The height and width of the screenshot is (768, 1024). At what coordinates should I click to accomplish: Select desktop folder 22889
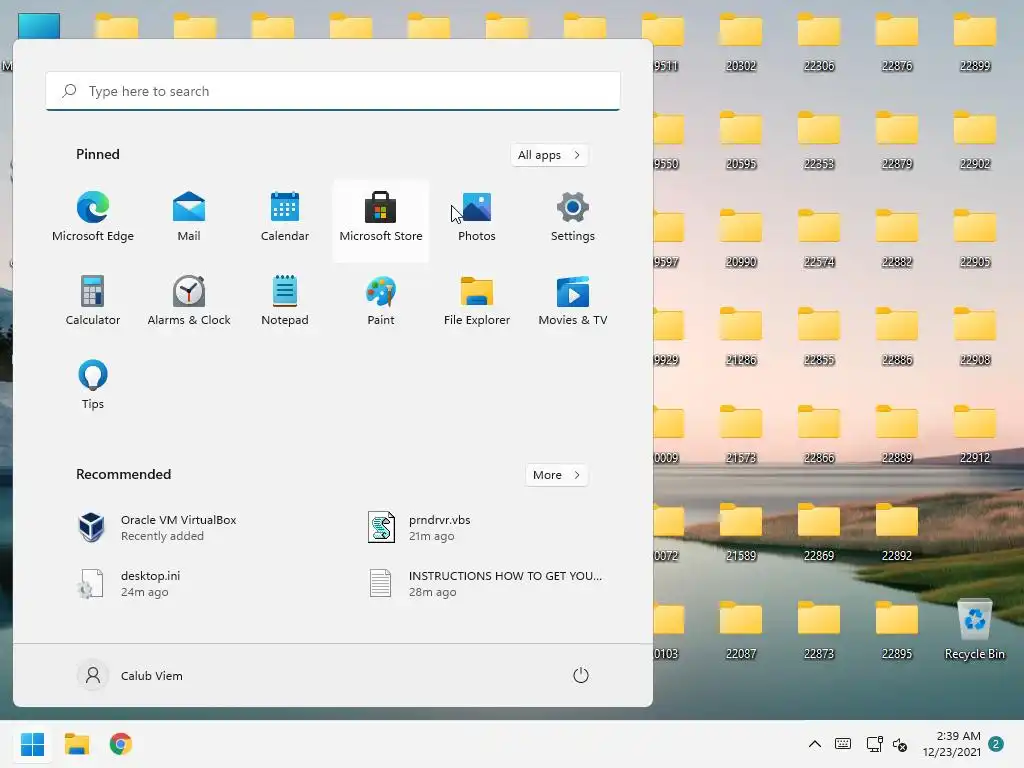click(x=897, y=434)
